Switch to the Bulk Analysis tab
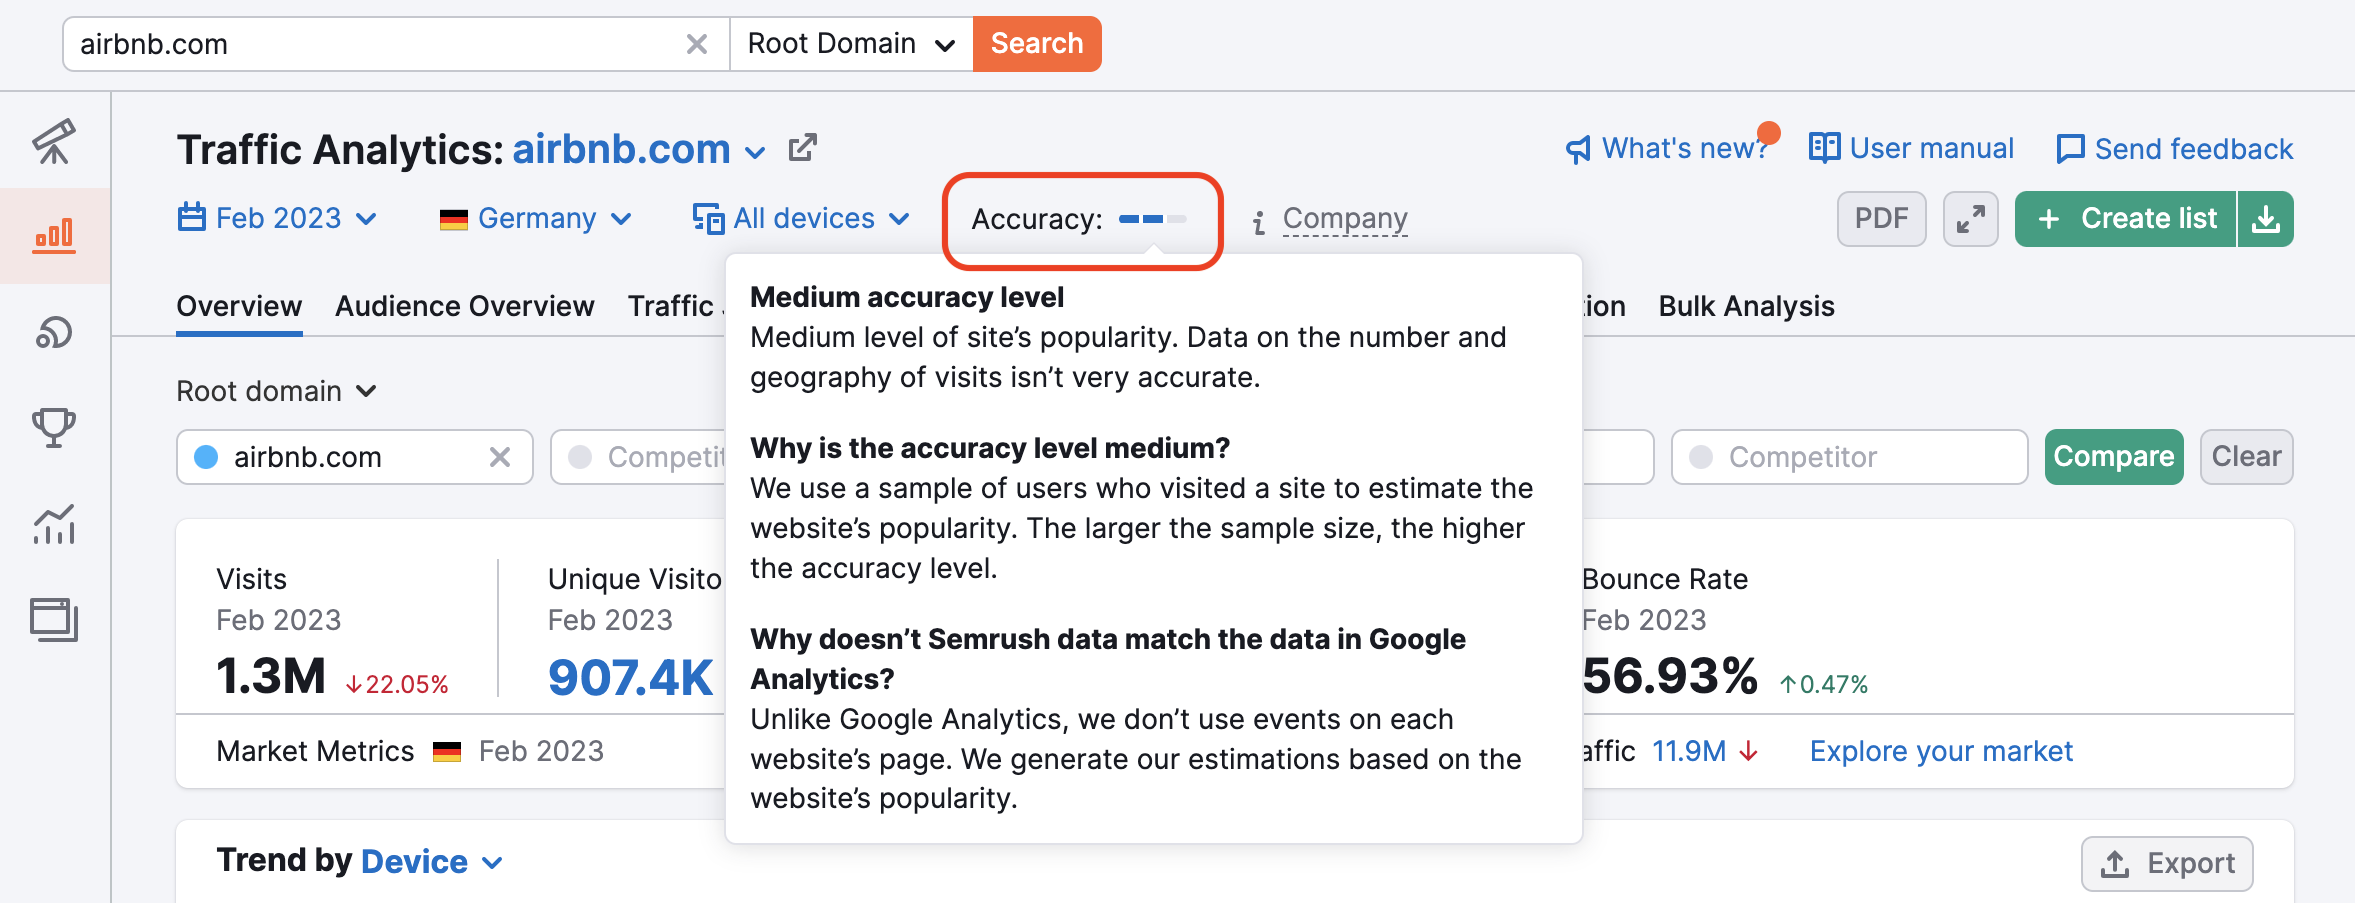This screenshot has width=2355, height=903. (1746, 306)
